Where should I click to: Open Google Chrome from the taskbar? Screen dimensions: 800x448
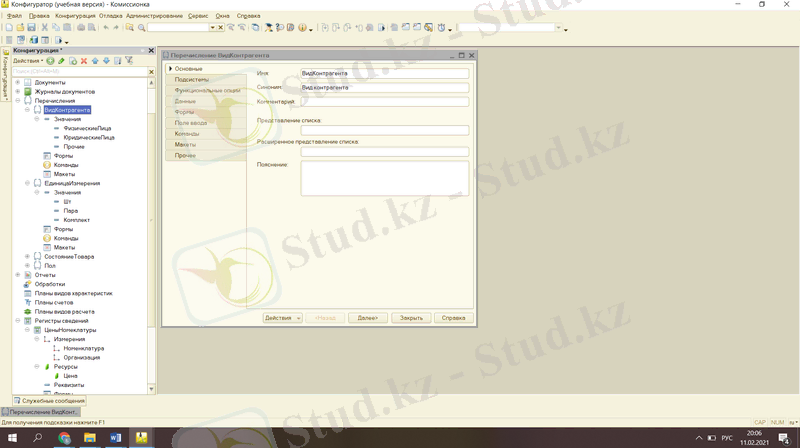[64, 437]
